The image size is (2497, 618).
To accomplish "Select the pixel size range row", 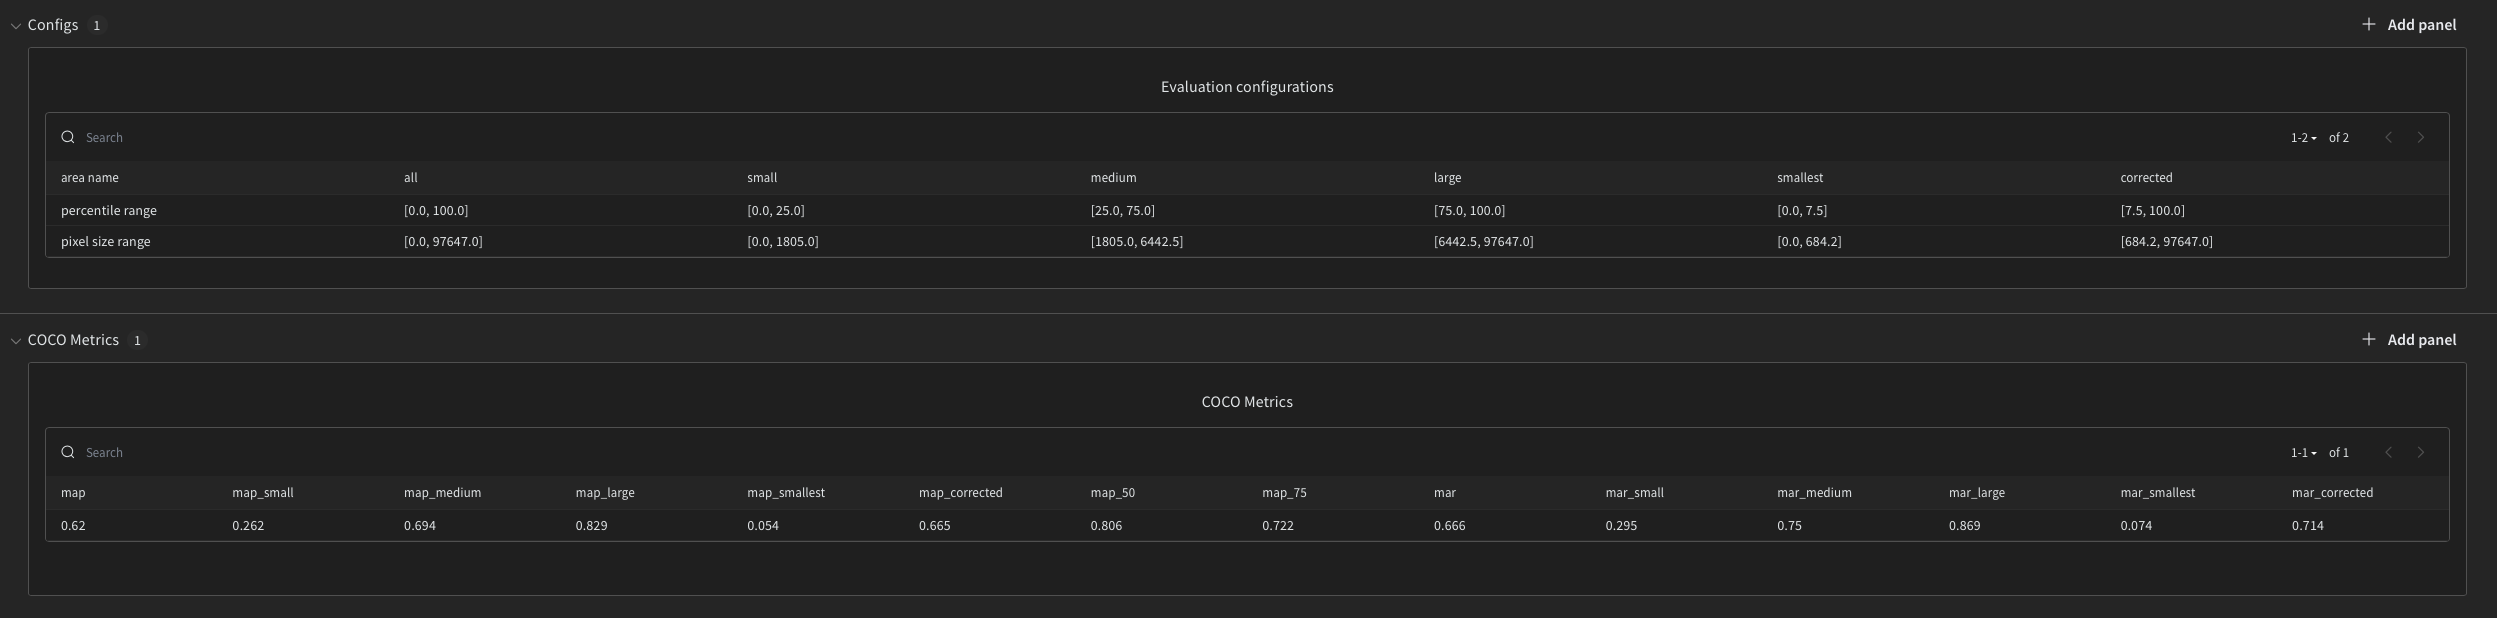I will tap(106, 242).
